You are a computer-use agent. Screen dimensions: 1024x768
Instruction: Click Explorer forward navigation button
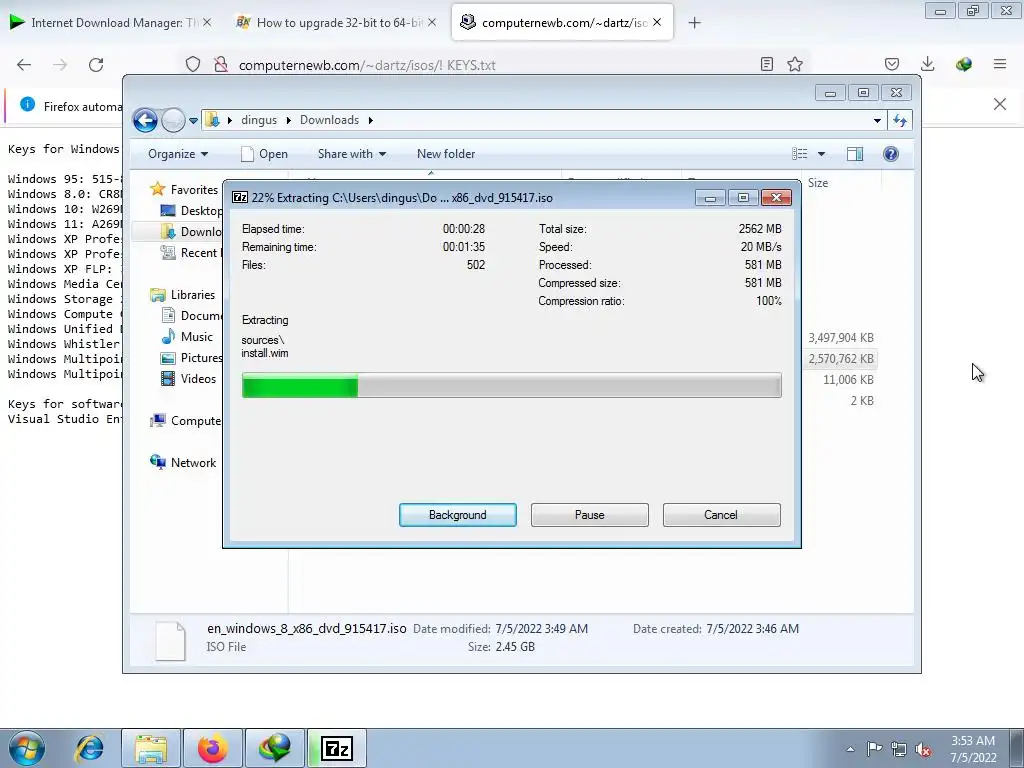(x=173, y=120)
